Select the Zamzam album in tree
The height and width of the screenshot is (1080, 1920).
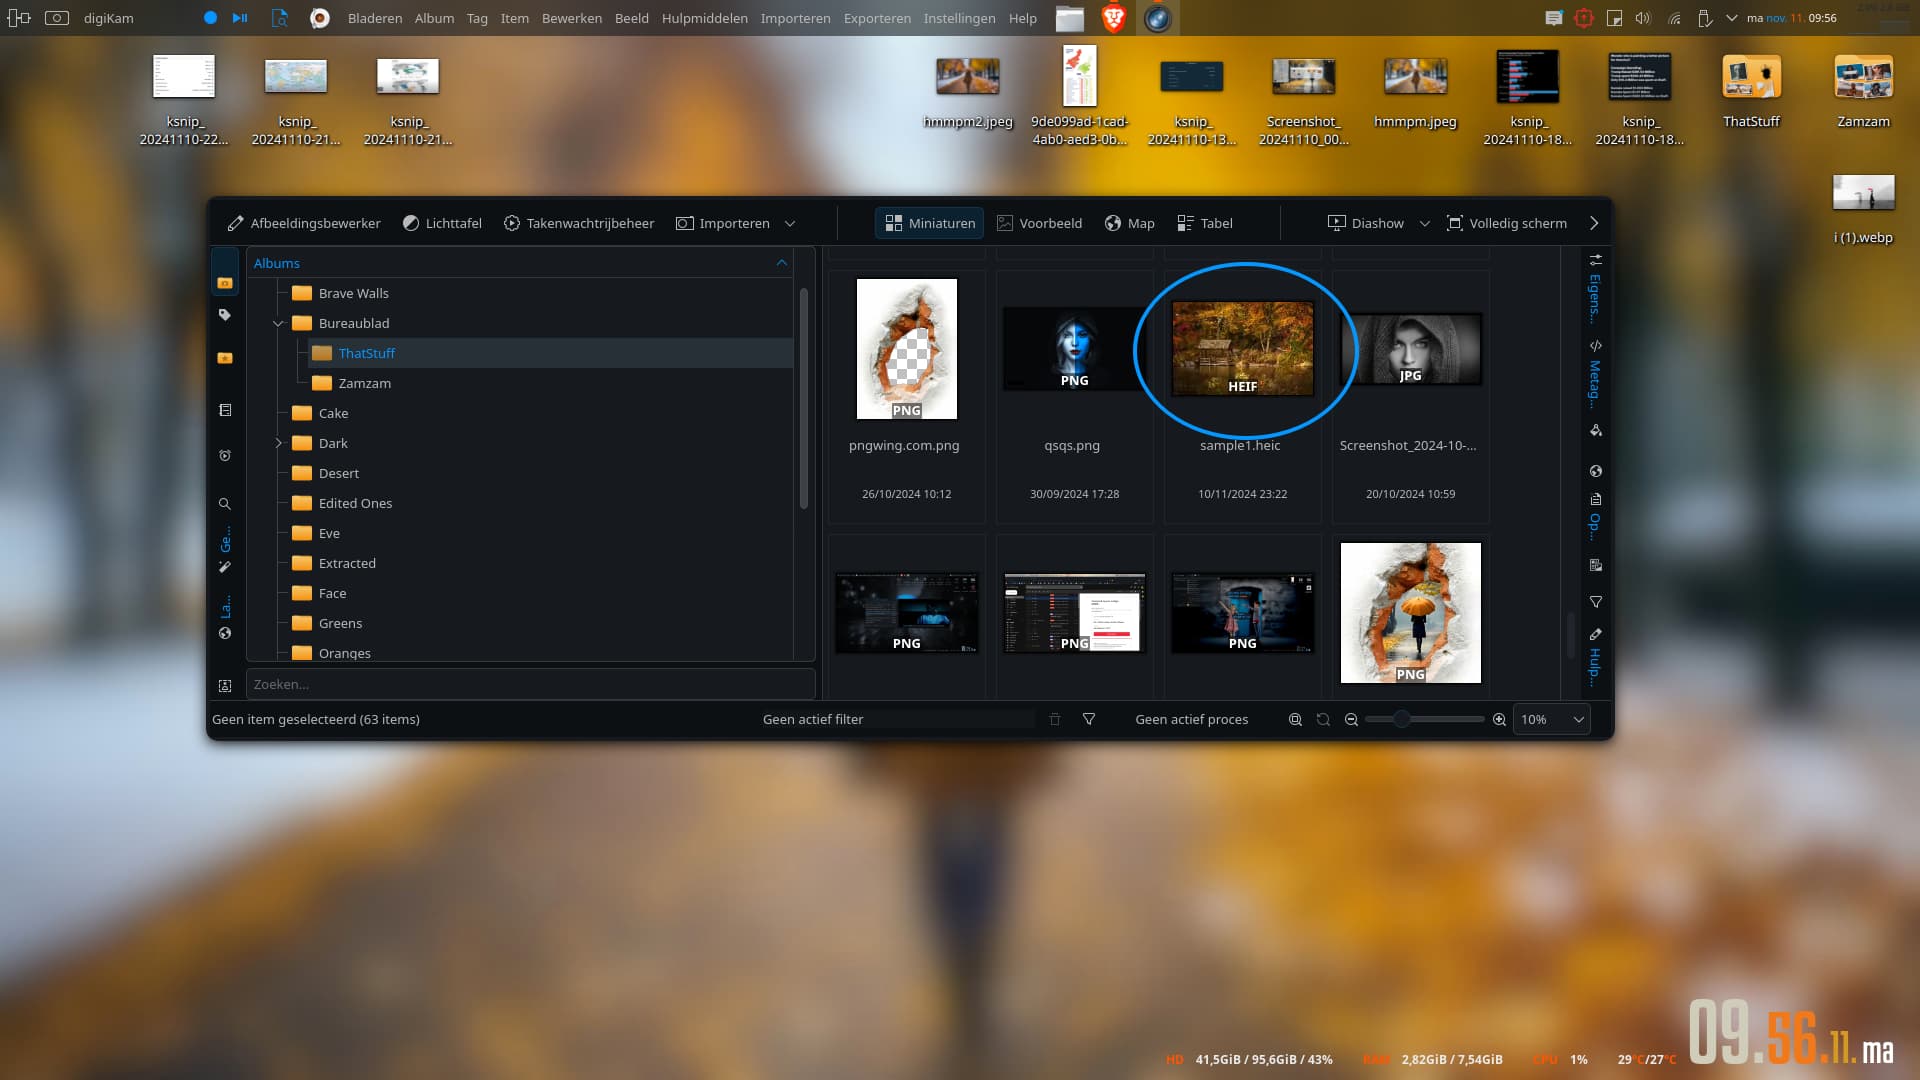click(x=365, y=383)
